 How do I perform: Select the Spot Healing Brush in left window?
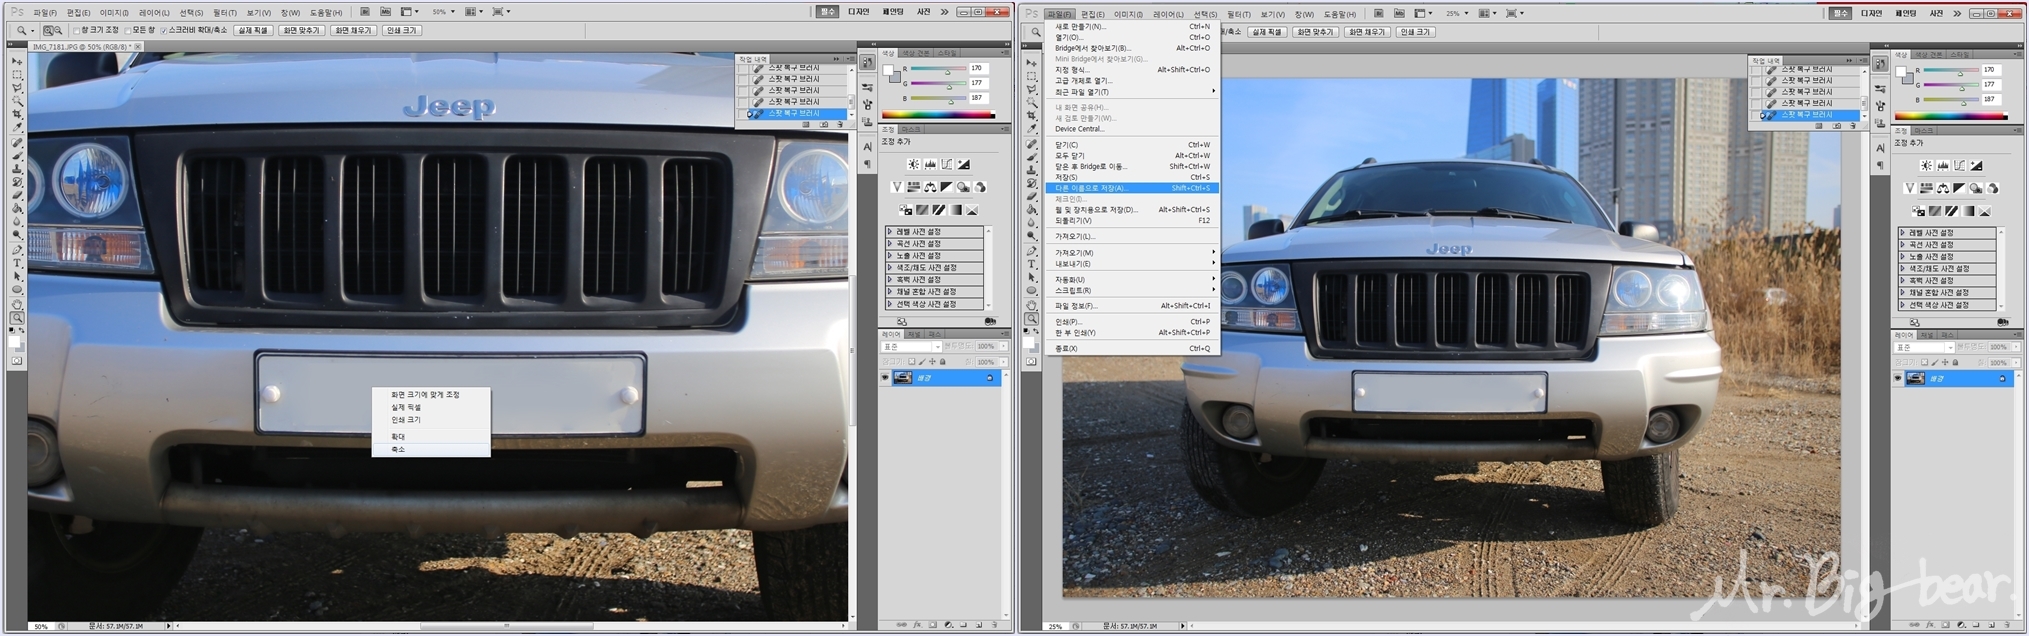[x=16, y=143]
